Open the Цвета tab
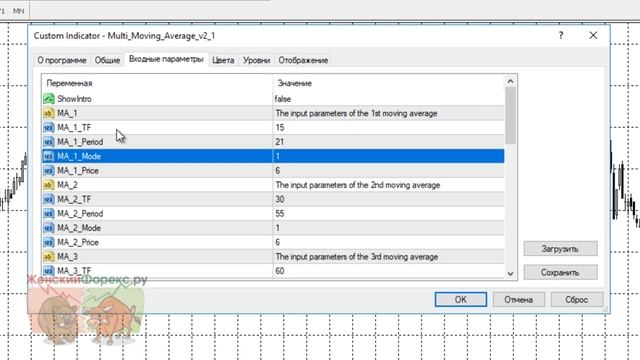This screenshot has height=360, width=640. tap(223, 60)
